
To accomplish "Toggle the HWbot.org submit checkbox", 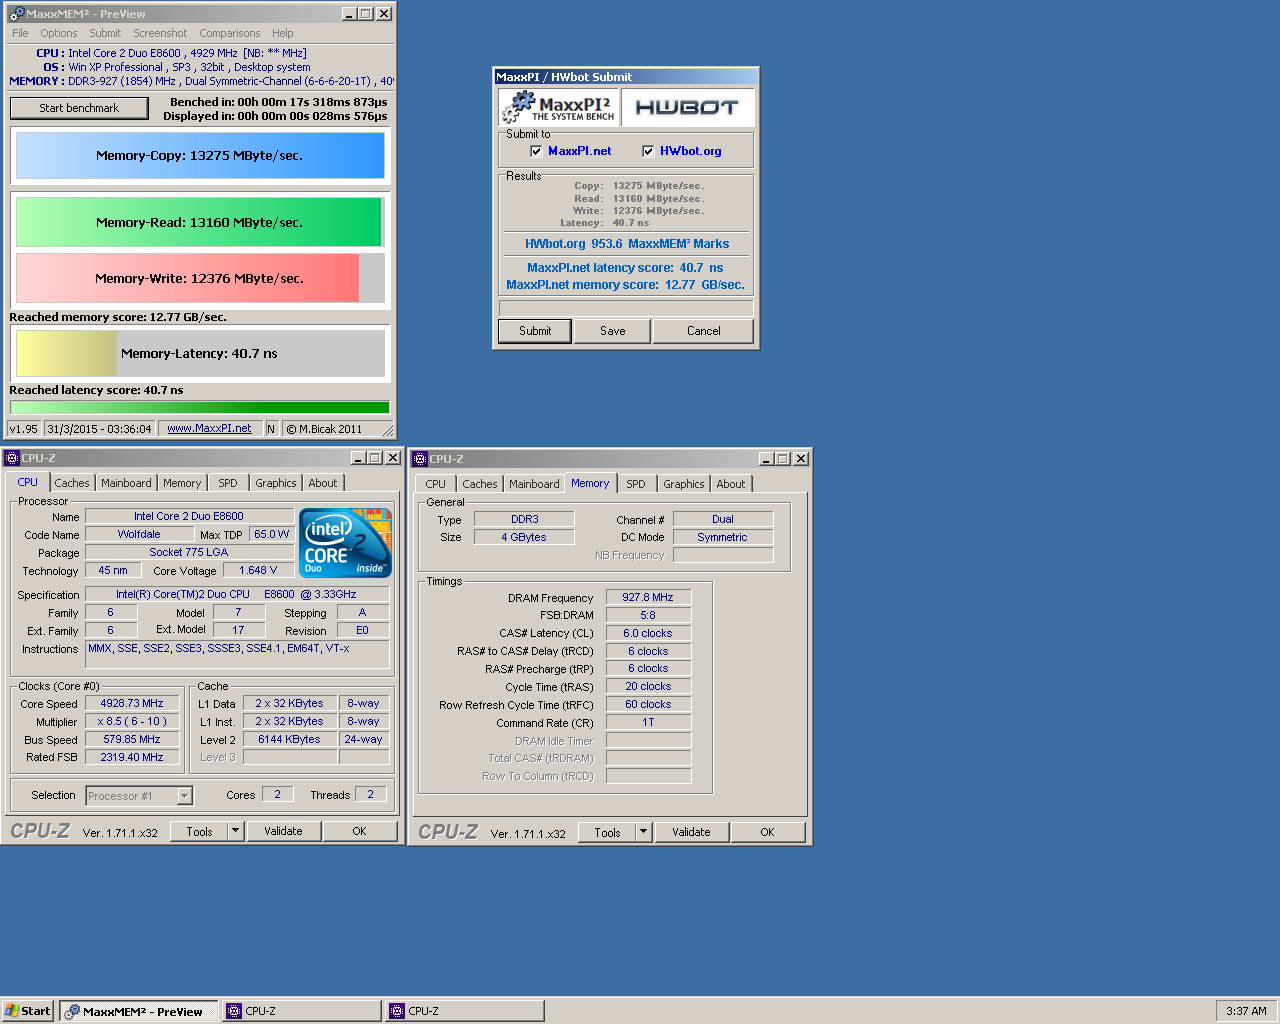I will pyautogui.click(x=648, y=151).
